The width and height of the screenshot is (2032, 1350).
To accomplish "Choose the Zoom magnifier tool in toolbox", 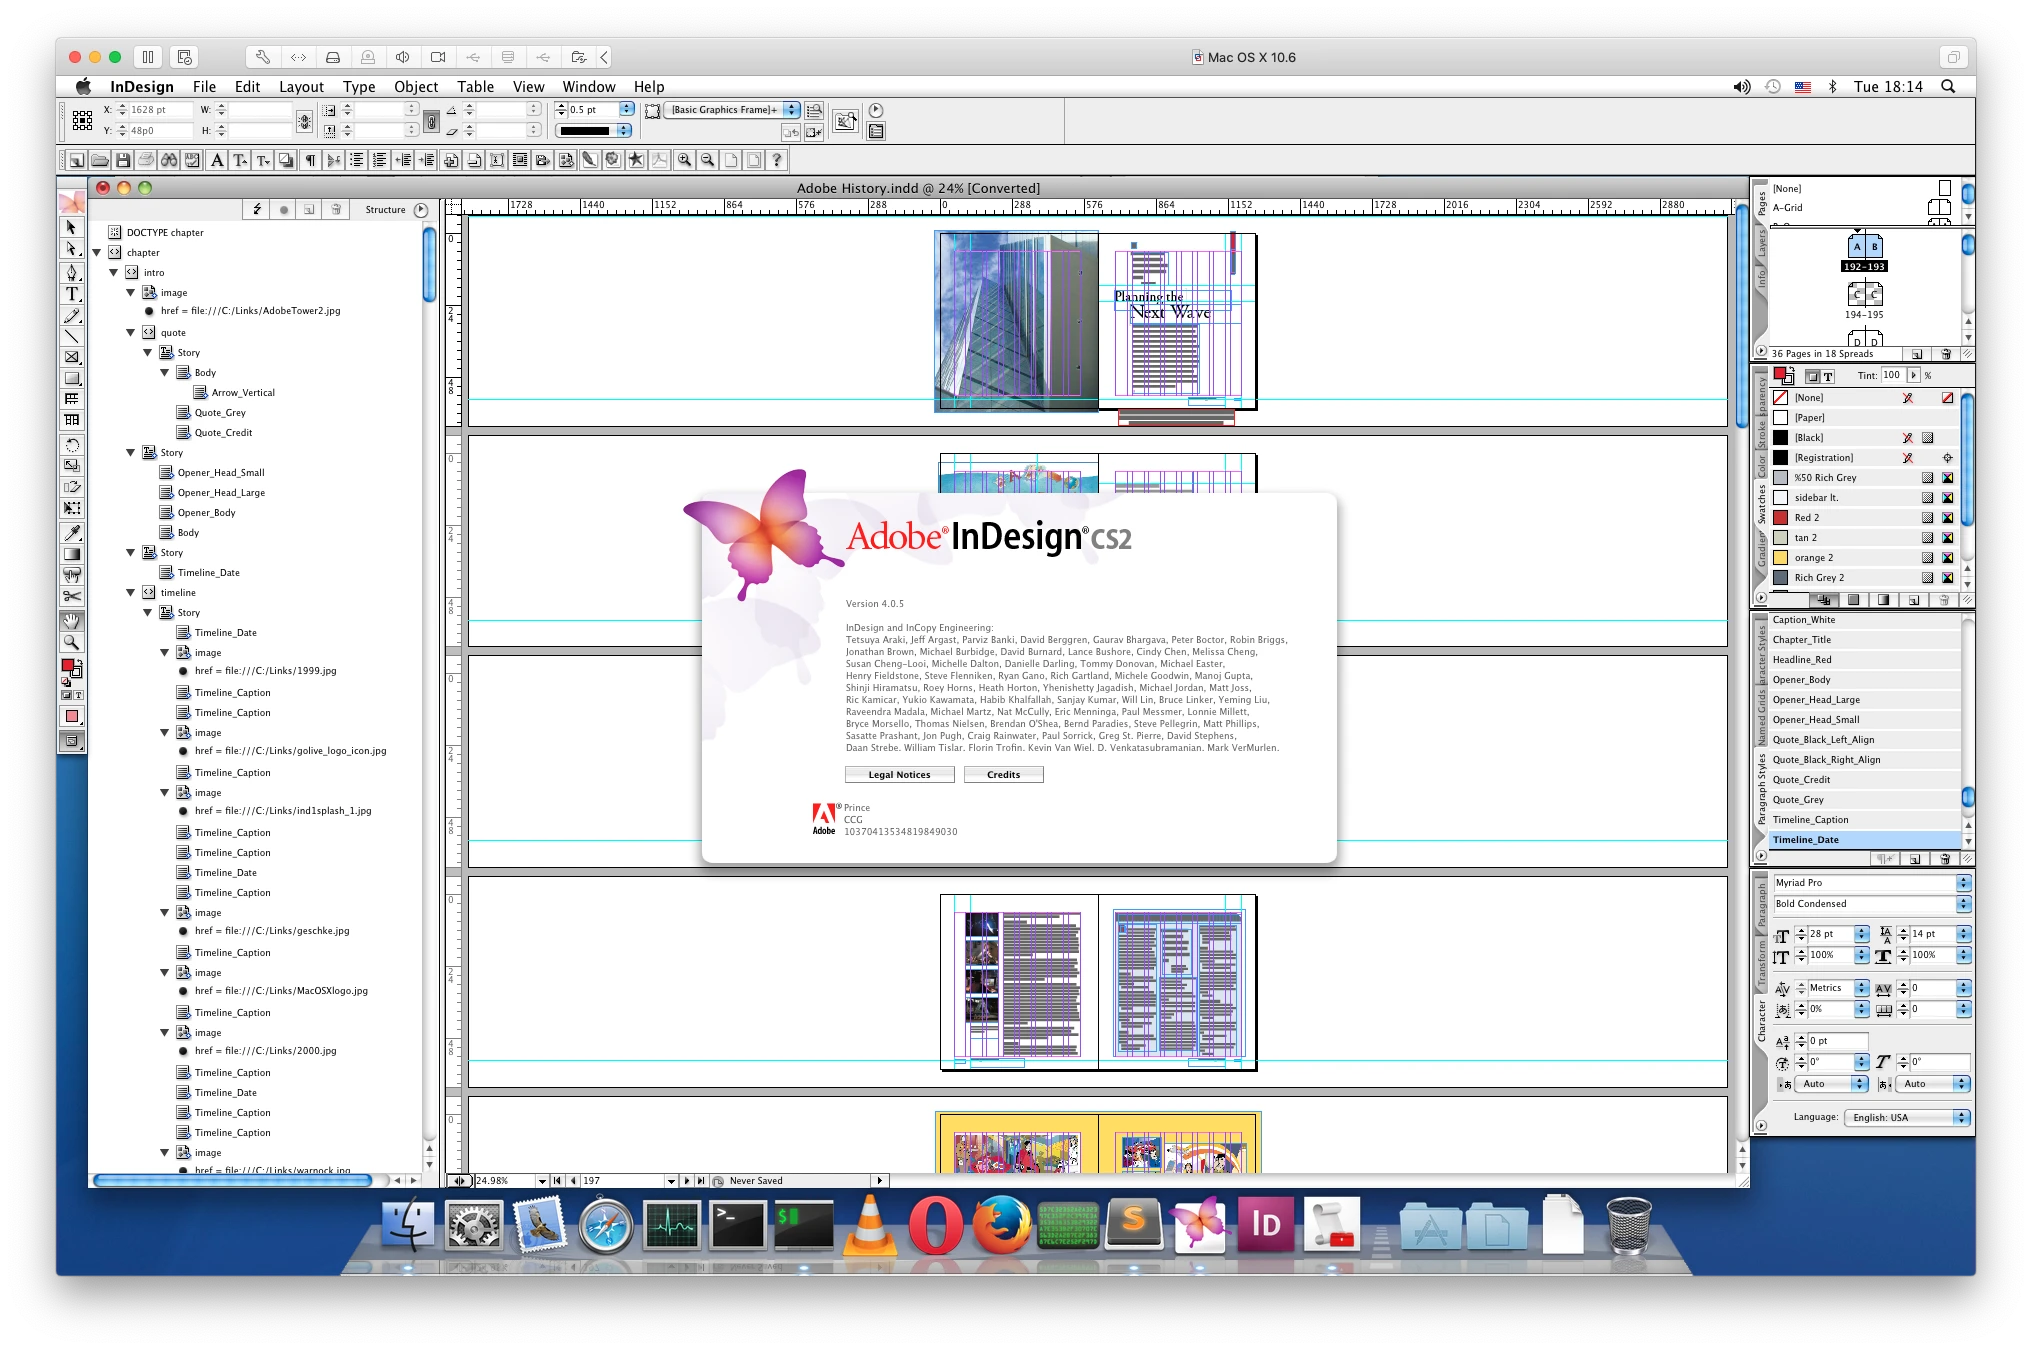I will (x=72, y=642).
